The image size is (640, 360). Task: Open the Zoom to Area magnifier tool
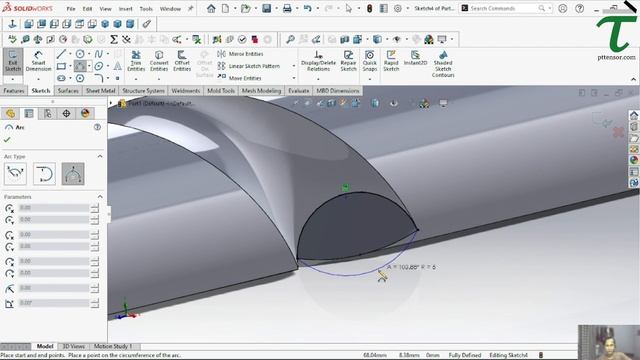(290, 39)
